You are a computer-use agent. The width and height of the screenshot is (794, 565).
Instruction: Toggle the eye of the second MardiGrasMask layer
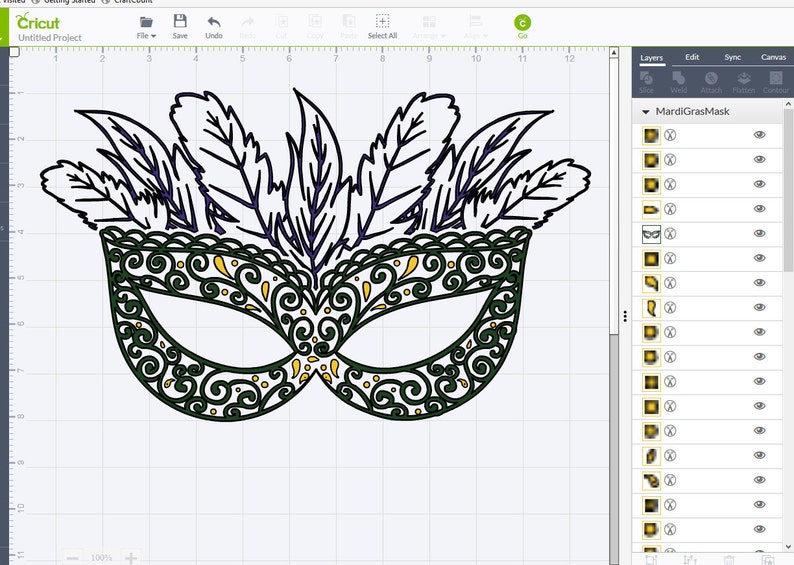point(759,159)
